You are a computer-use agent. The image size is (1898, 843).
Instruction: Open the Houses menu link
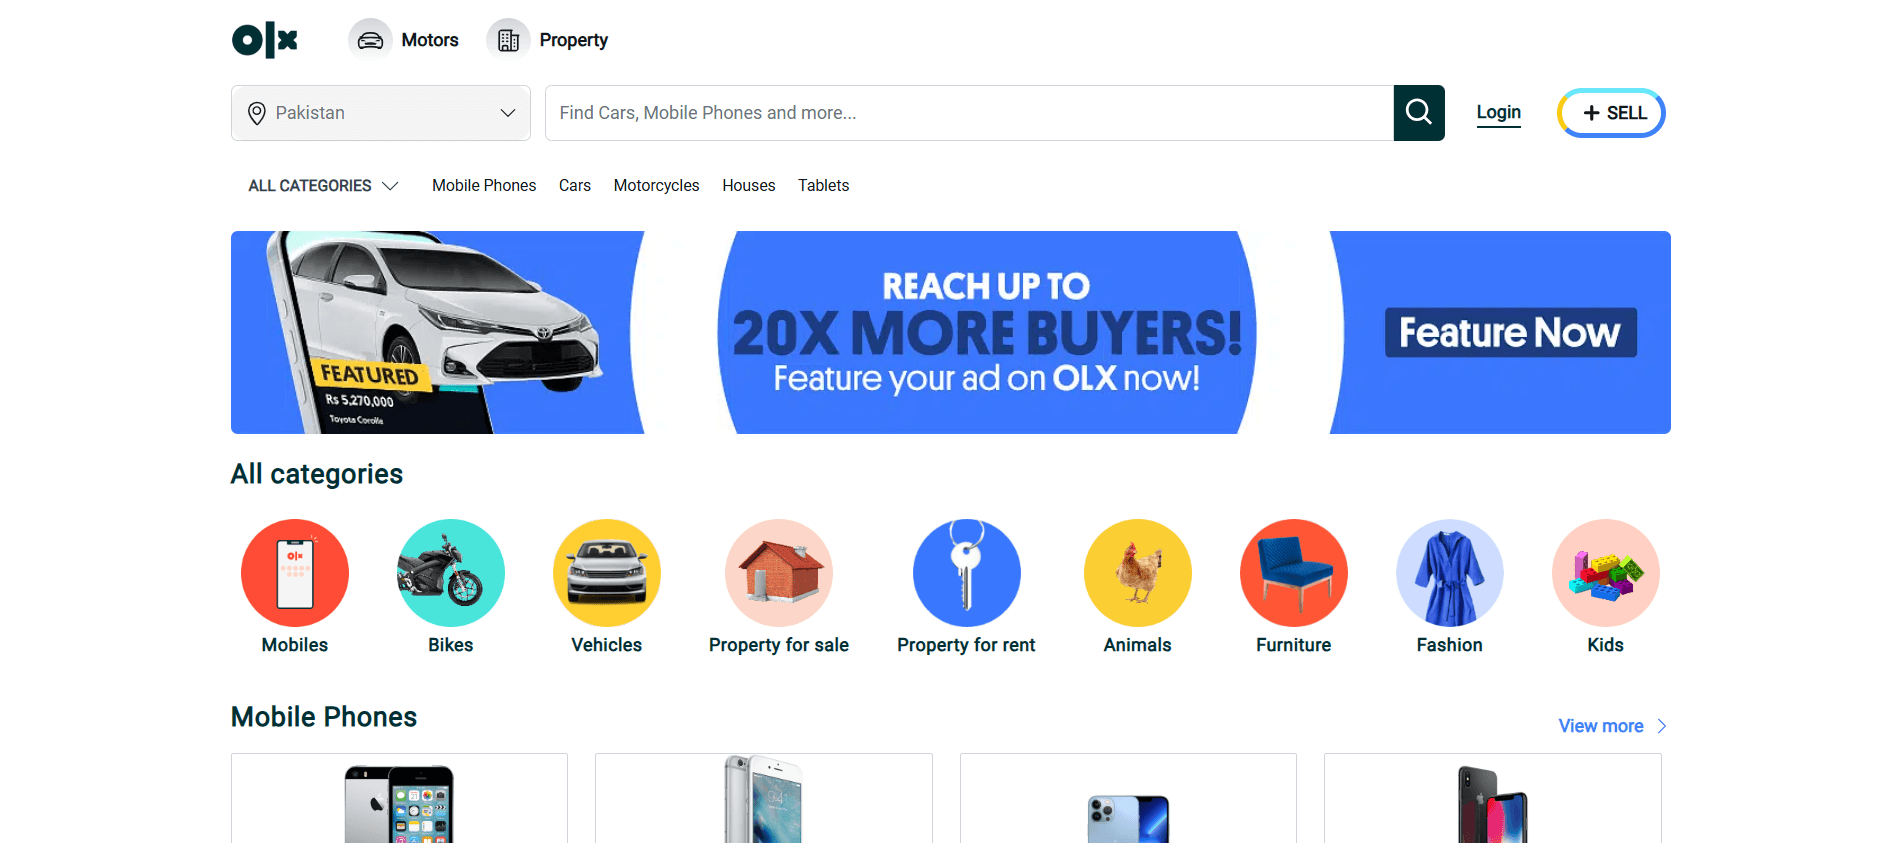[749, 186]
